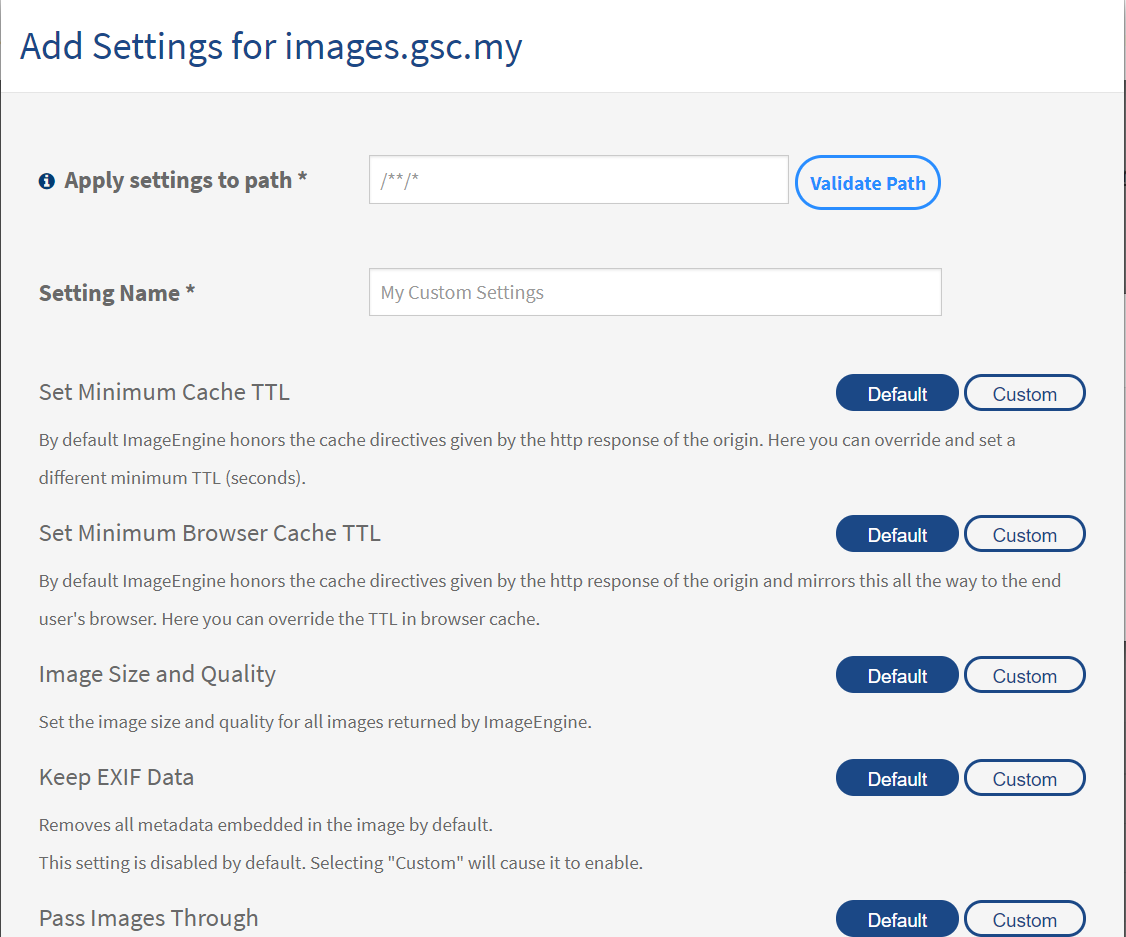This screenshot has height=937, width=1126.
Task: Click the Set Minimum Browser Cache TTL heading
Action: coord(210,533)
